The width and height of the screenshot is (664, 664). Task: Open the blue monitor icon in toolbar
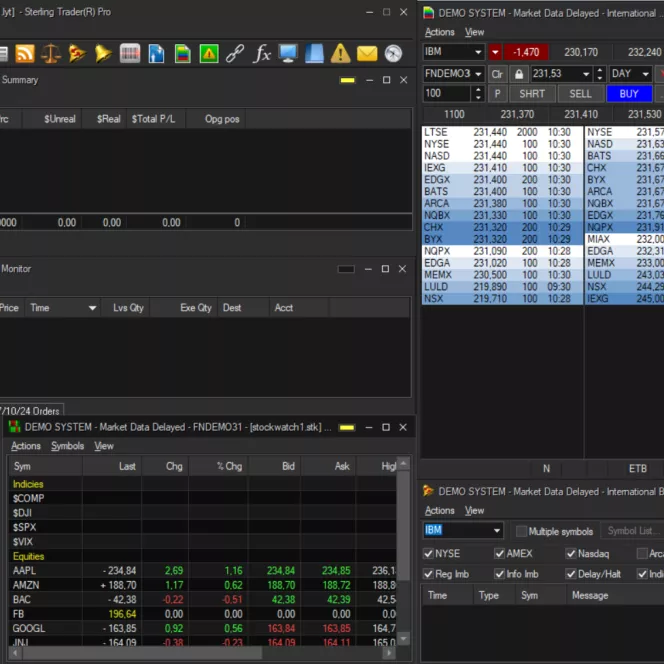click(288, 54)
